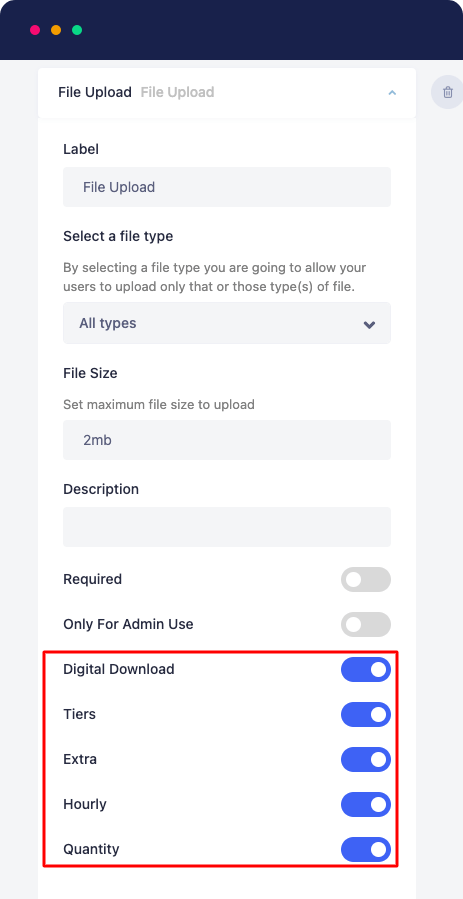Click the green window dot
Image resolution: width=463 pixels, height=899 pixels.
[77, 30]
